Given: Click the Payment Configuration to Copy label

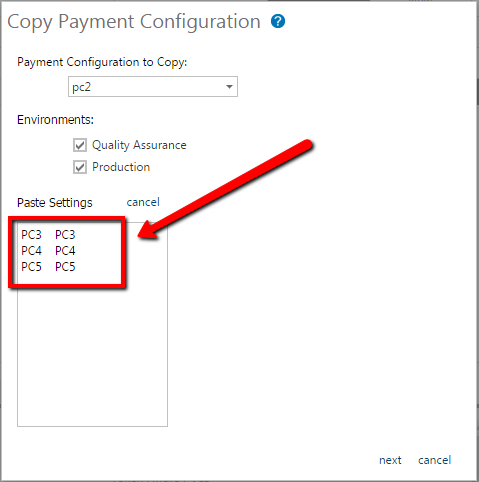Looking at the screenshot, I should coord(102,62).
